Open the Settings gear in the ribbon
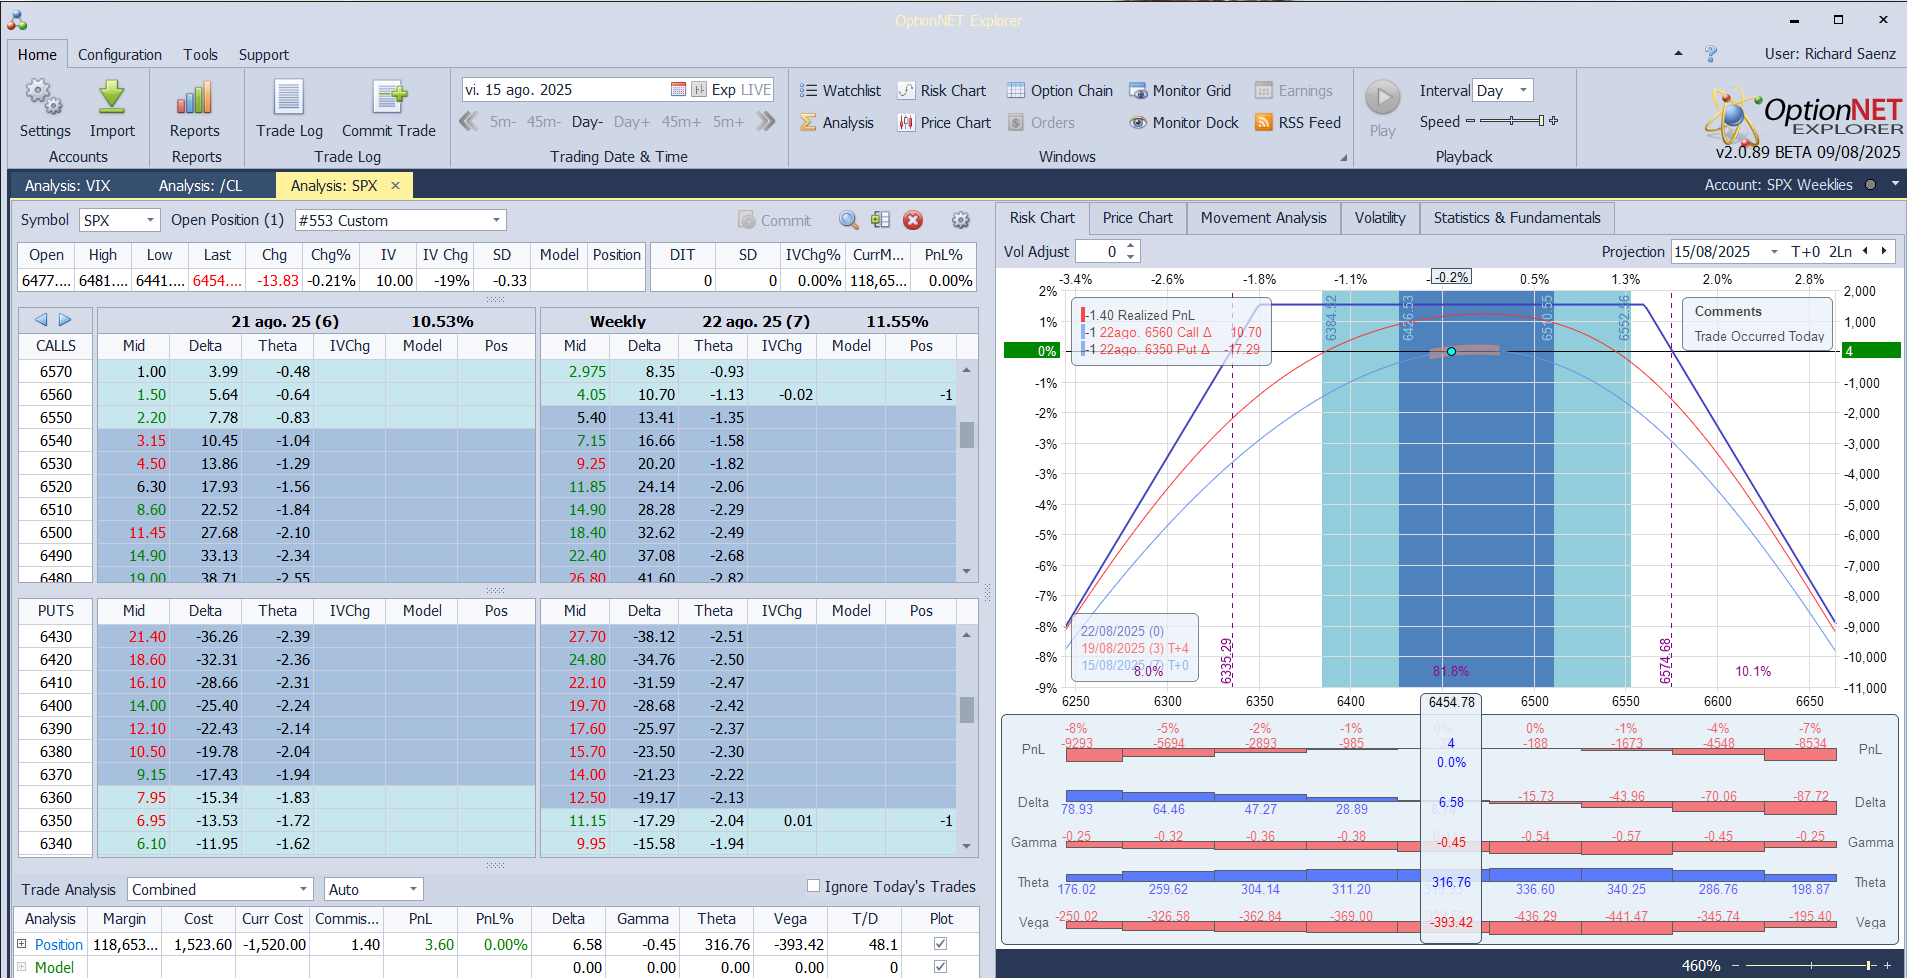This screenshot has height=978, width=1907. pos(44,109)
